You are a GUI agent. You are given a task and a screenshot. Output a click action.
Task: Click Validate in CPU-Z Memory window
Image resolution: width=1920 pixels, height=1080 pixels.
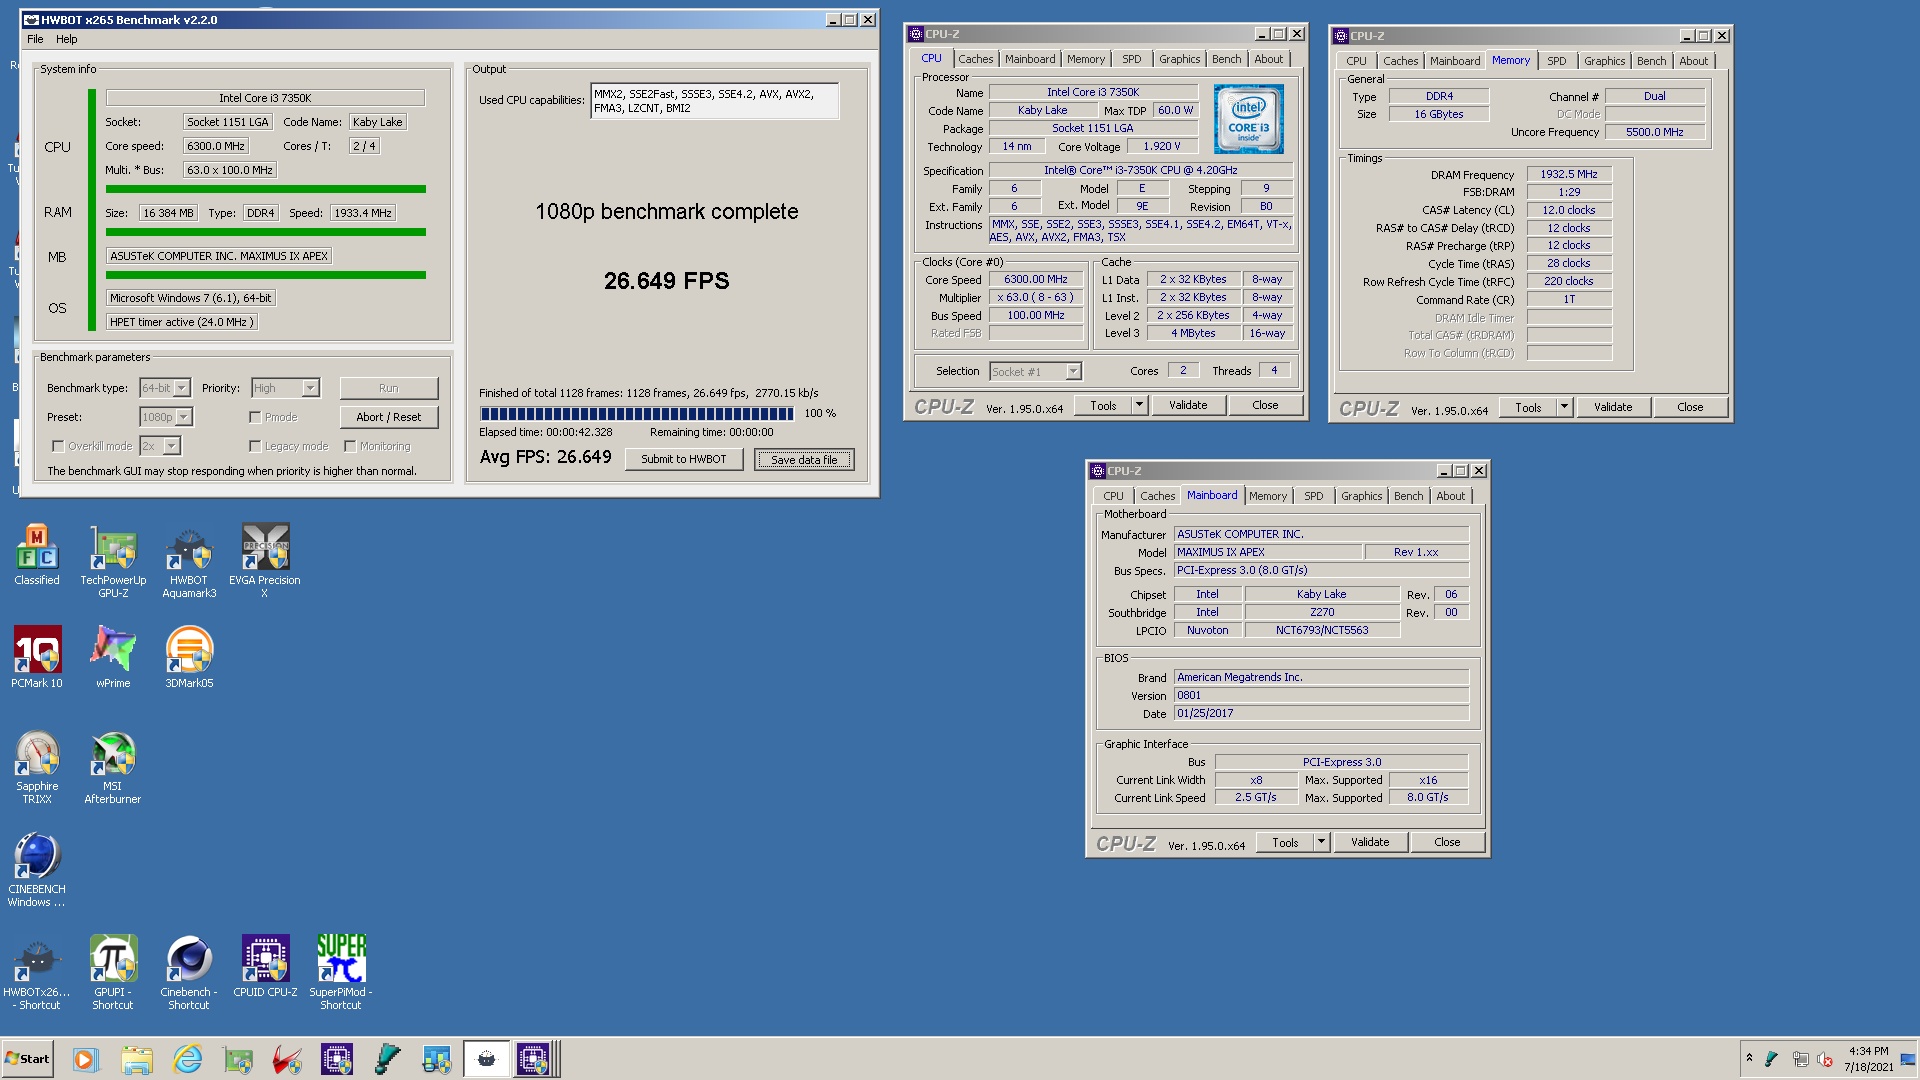[x=1613, y=407]
